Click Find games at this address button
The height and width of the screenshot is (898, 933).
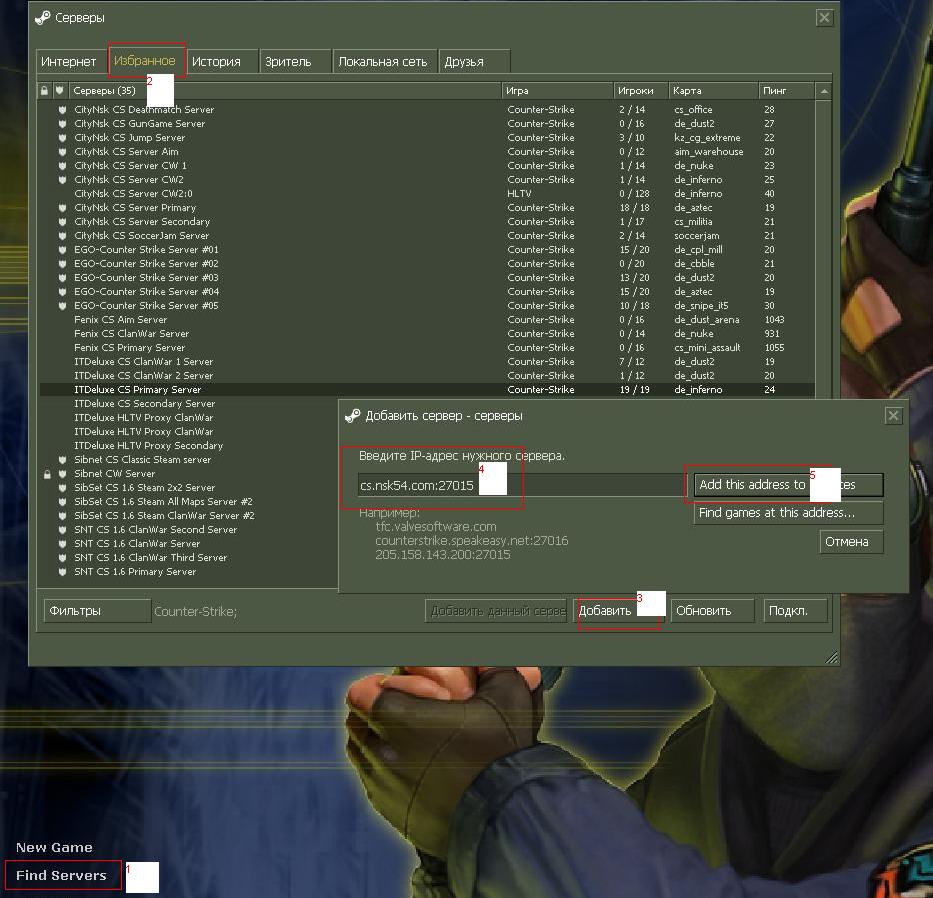[788, 512]
